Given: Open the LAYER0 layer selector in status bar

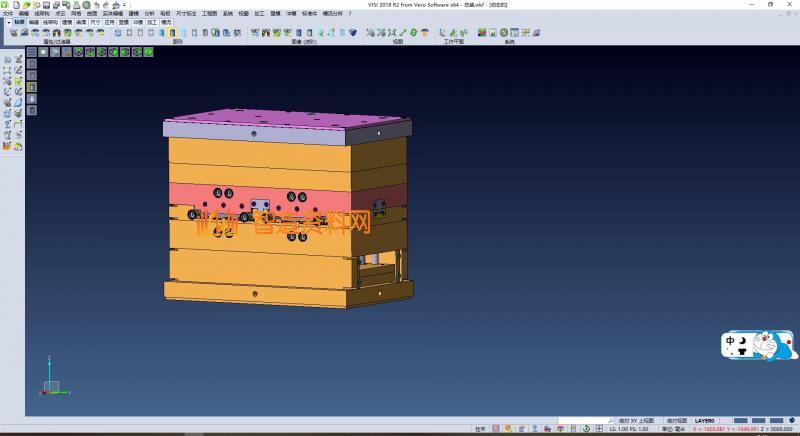Looking at the screenshot, I should tap(706, 421).
